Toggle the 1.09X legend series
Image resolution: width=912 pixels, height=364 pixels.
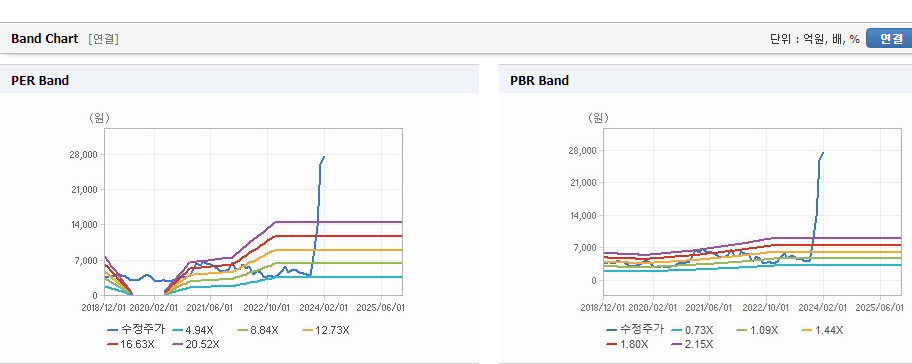[756, 330]
